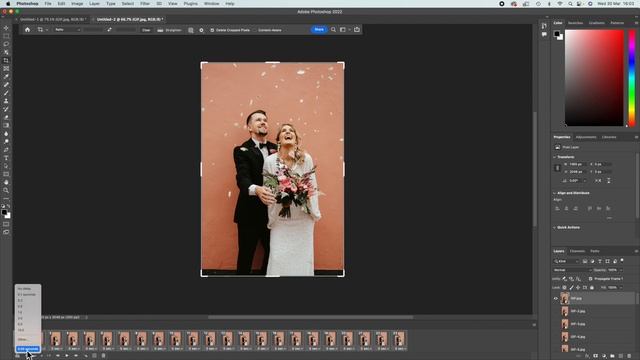Viewport: 640px width, 360px height.
Task: Select the Rectangular Marquee tool
Action: pyautogui.click(x=6, y=36)
